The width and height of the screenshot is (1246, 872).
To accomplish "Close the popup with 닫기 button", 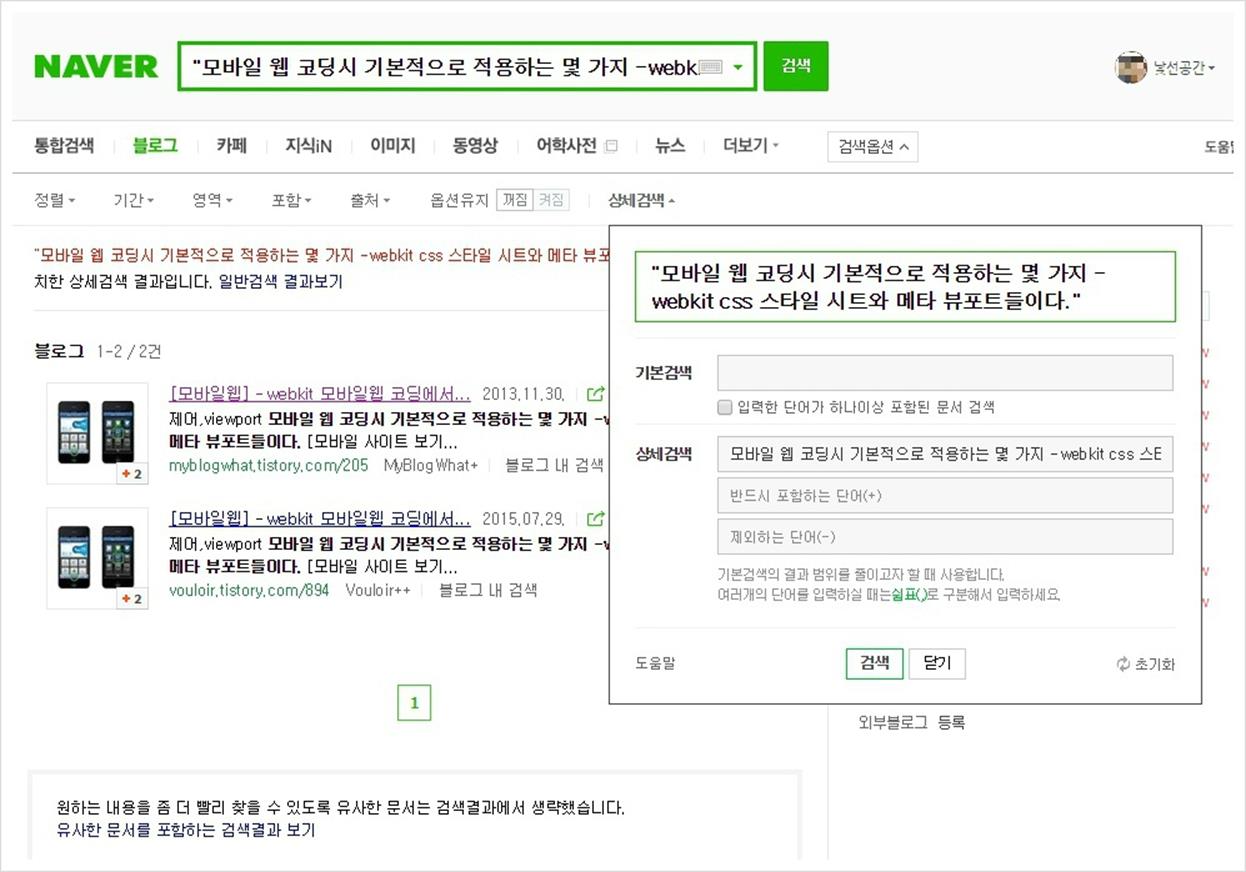I will (937, 663).
